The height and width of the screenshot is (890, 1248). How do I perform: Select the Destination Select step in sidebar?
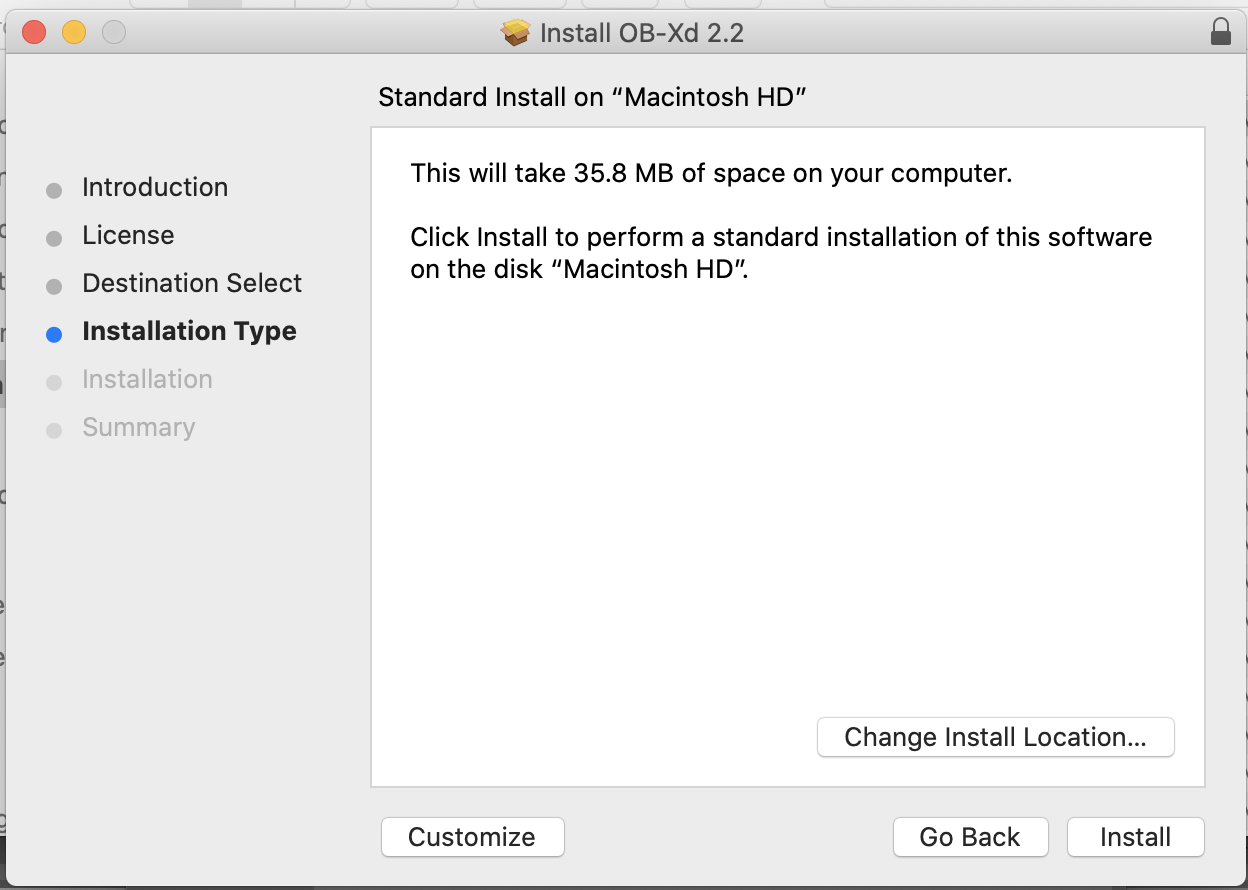(x=192, y=283)
